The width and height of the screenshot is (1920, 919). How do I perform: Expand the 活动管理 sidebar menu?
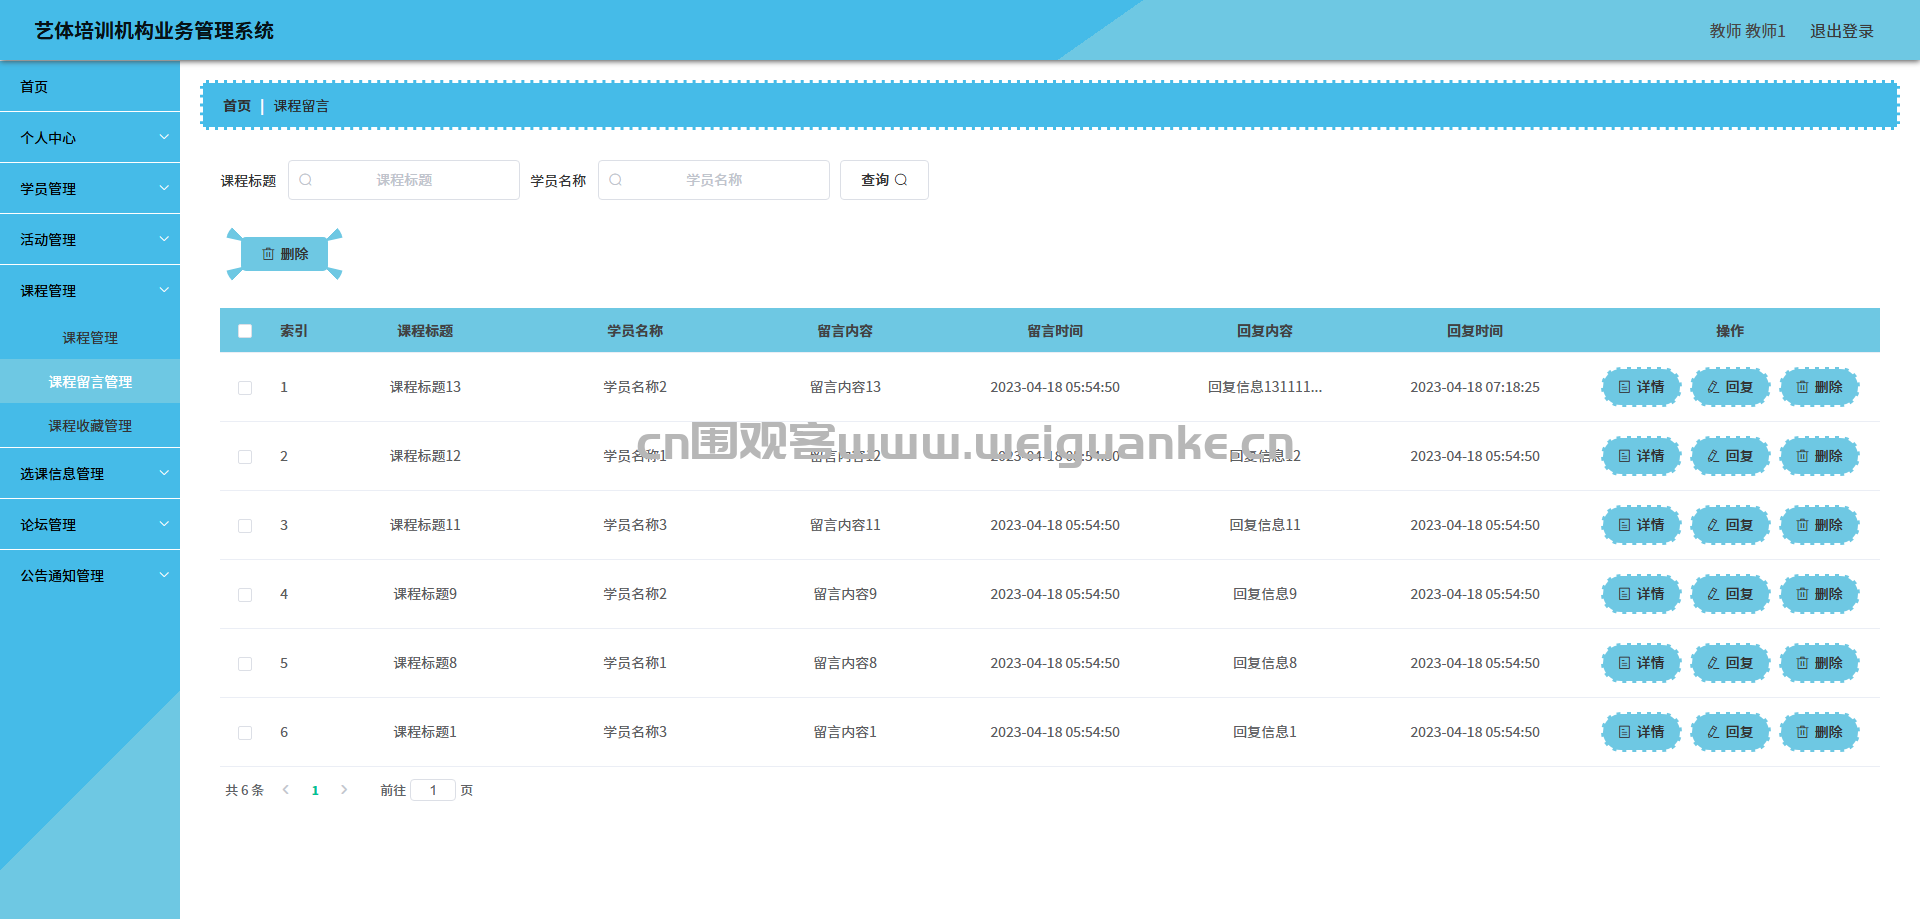click(90, 240)
